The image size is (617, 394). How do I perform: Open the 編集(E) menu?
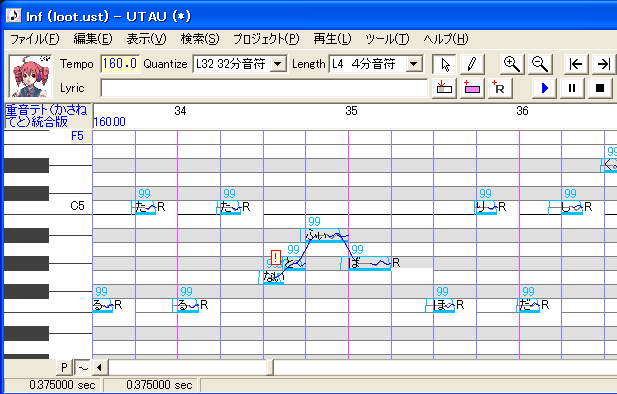tap(93, 39)
